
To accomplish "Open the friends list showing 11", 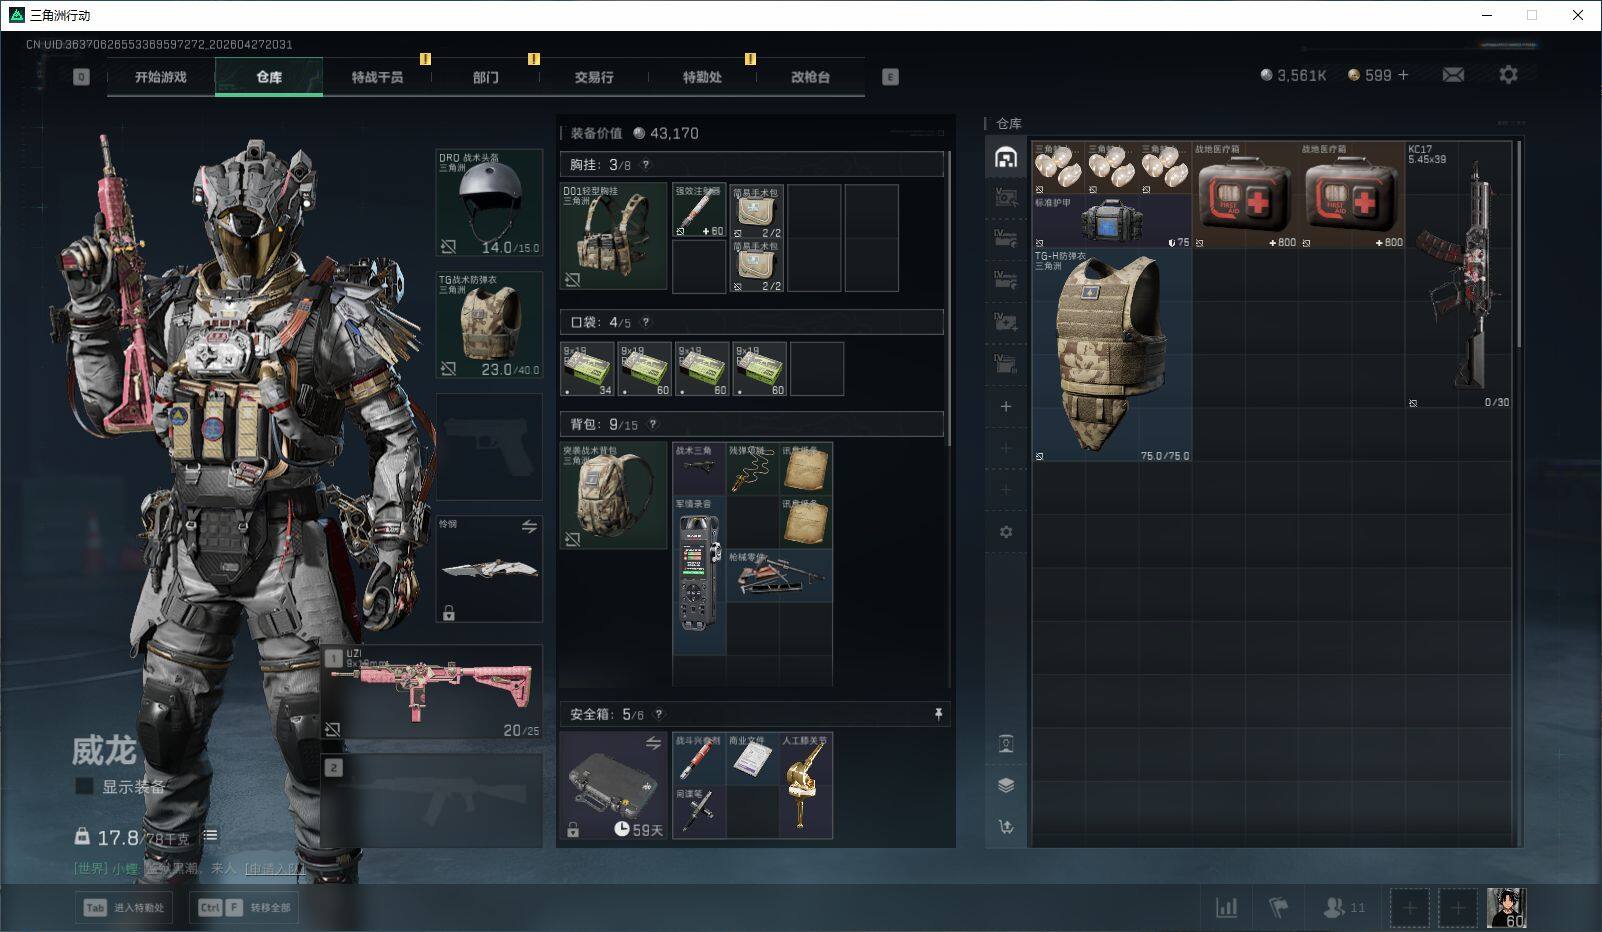I will click(x=1343, y=907).
